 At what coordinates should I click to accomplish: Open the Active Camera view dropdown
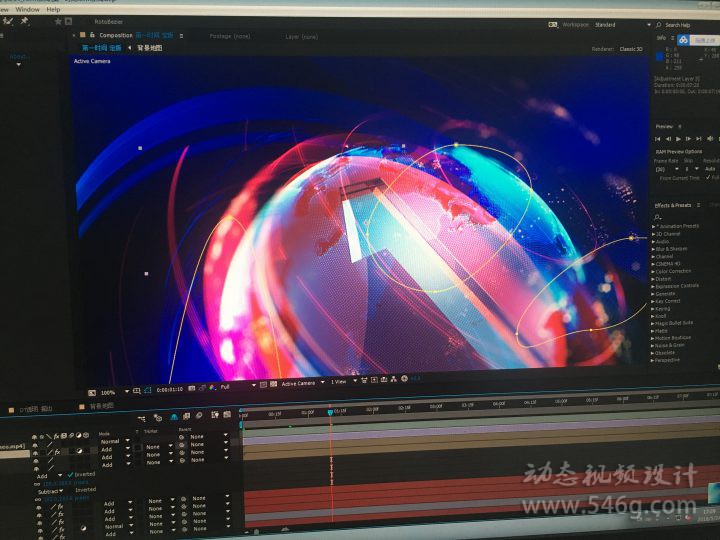click(x=301, y=383)
